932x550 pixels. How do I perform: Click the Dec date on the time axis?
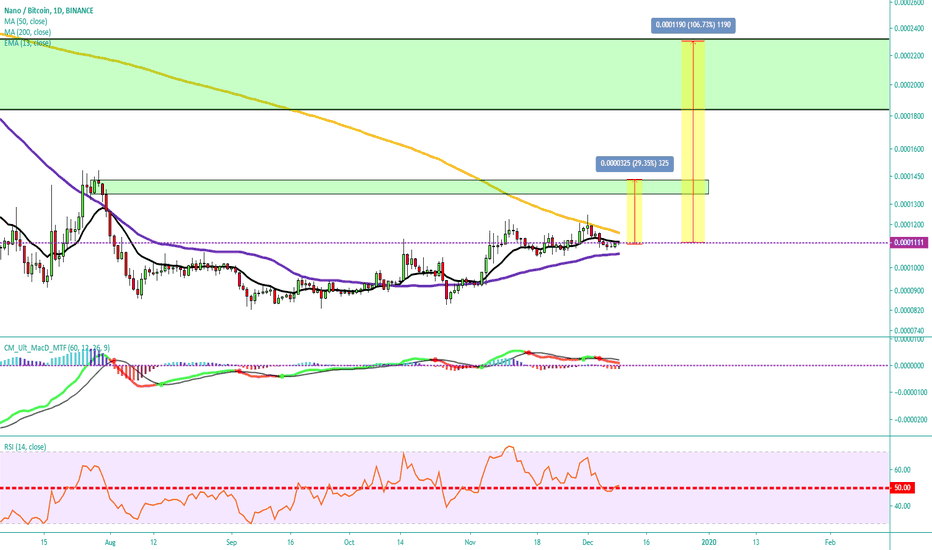(588, 542)
